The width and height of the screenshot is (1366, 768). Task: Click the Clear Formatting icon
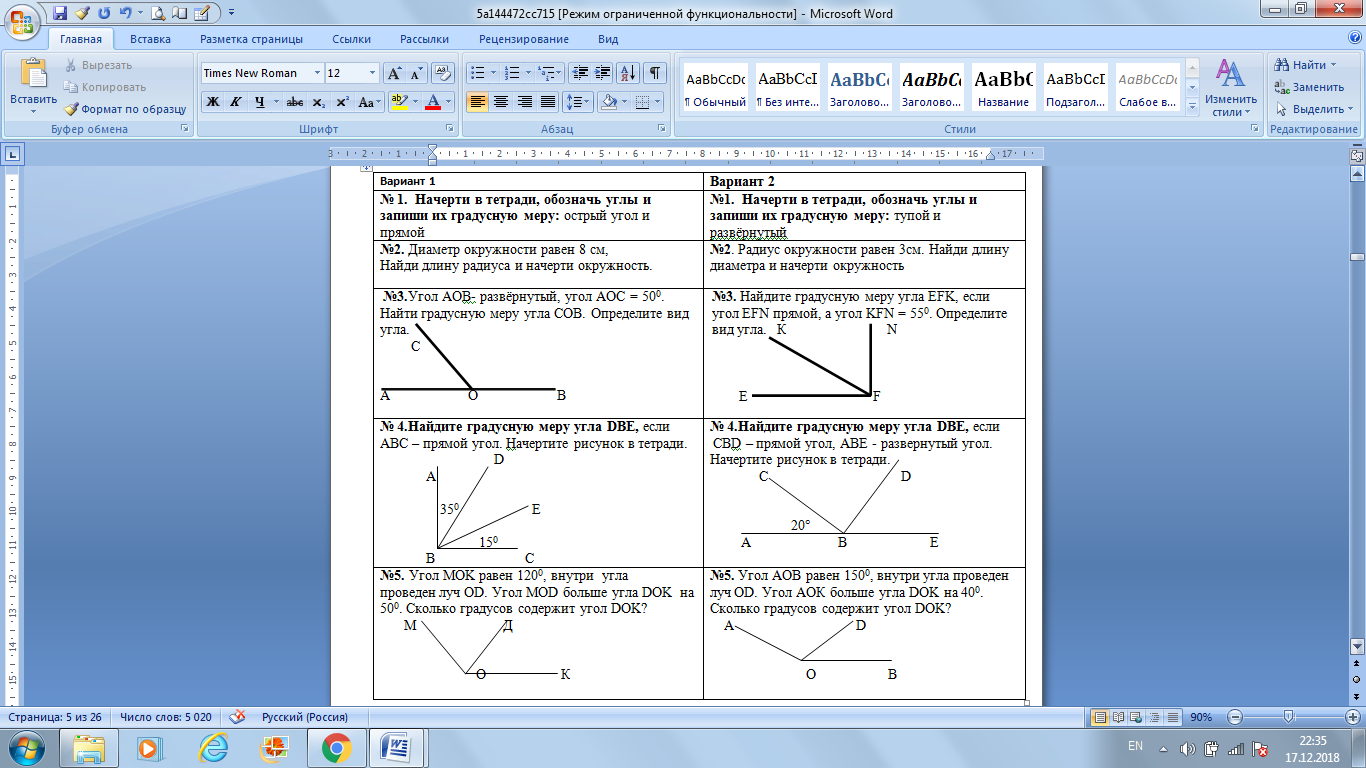pos(444,73)
